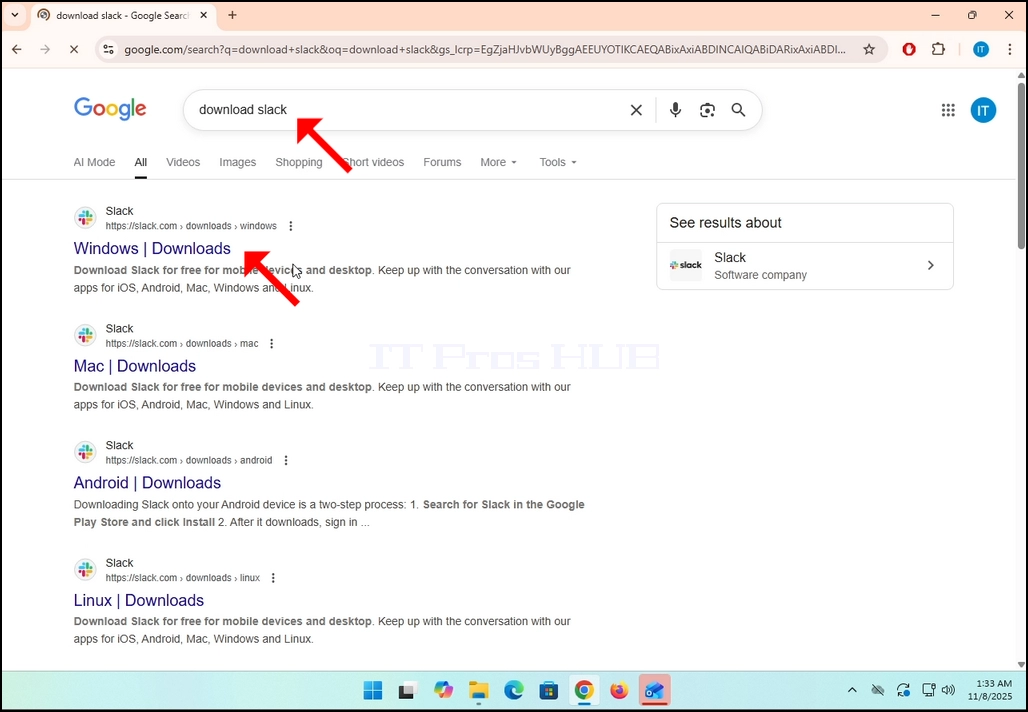Switch to Images results tab
1028x712 pixels.
[237, 162]
